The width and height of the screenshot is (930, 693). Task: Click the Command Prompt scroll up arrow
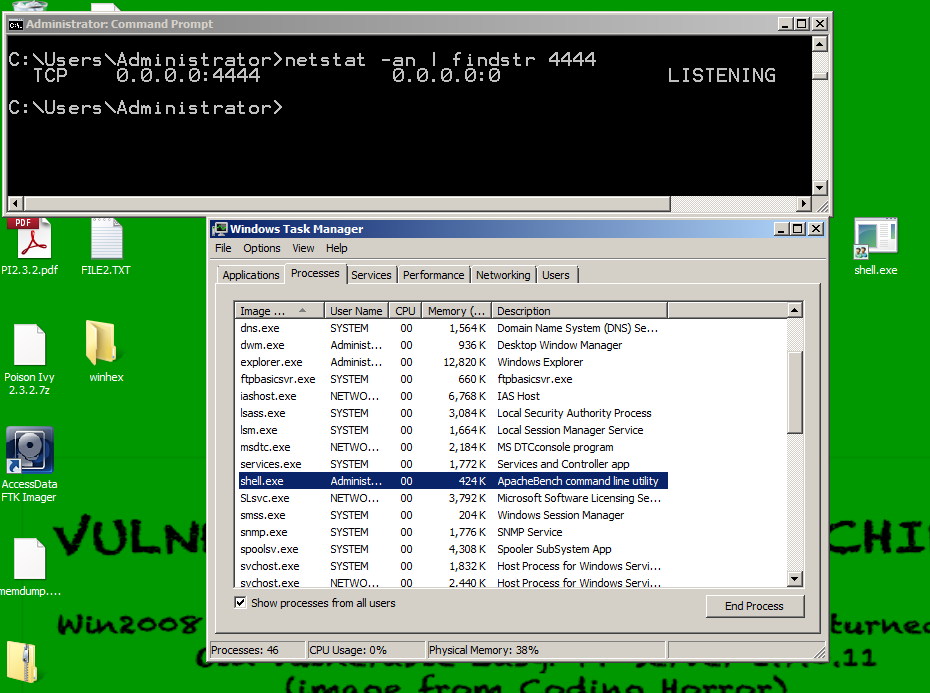click(820, 44)
